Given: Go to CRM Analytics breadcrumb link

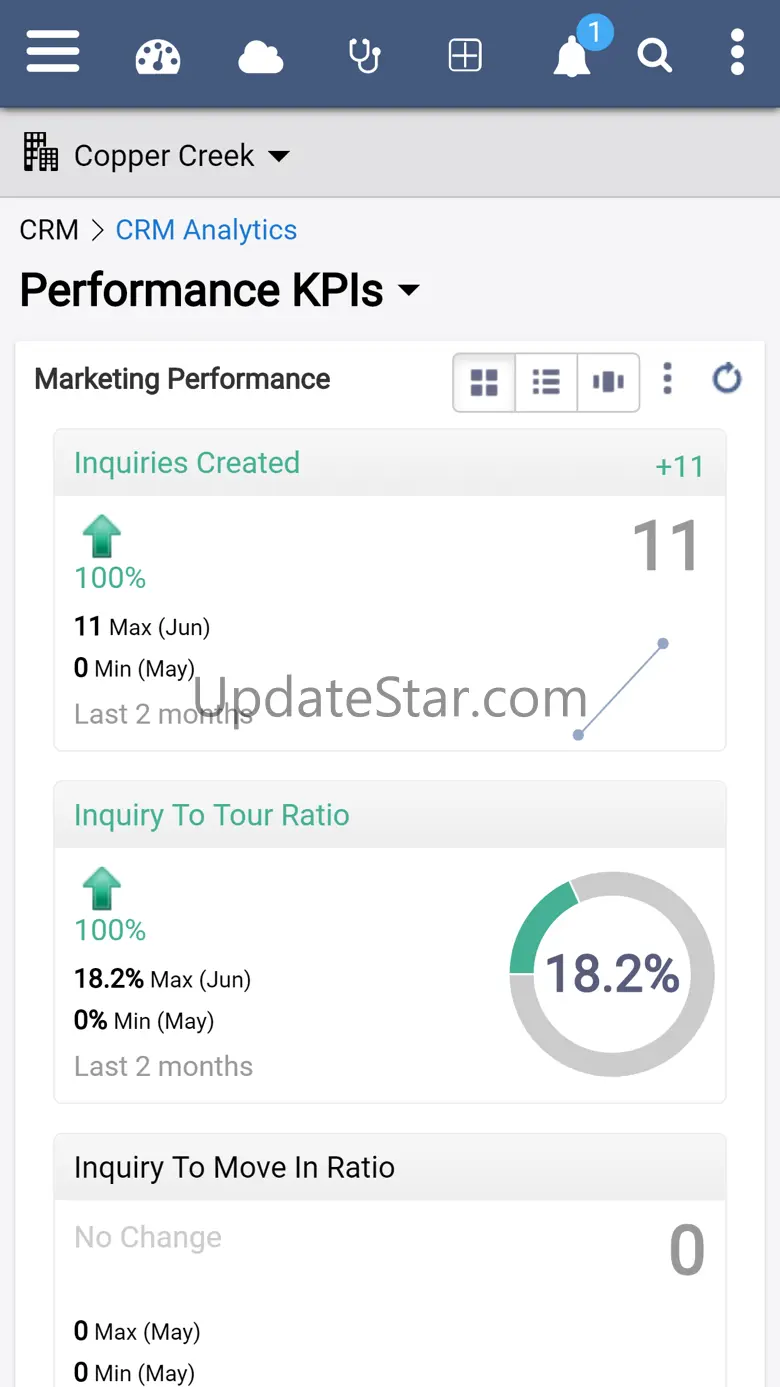Looking at the screenshot, I should (x=206, y=230).
